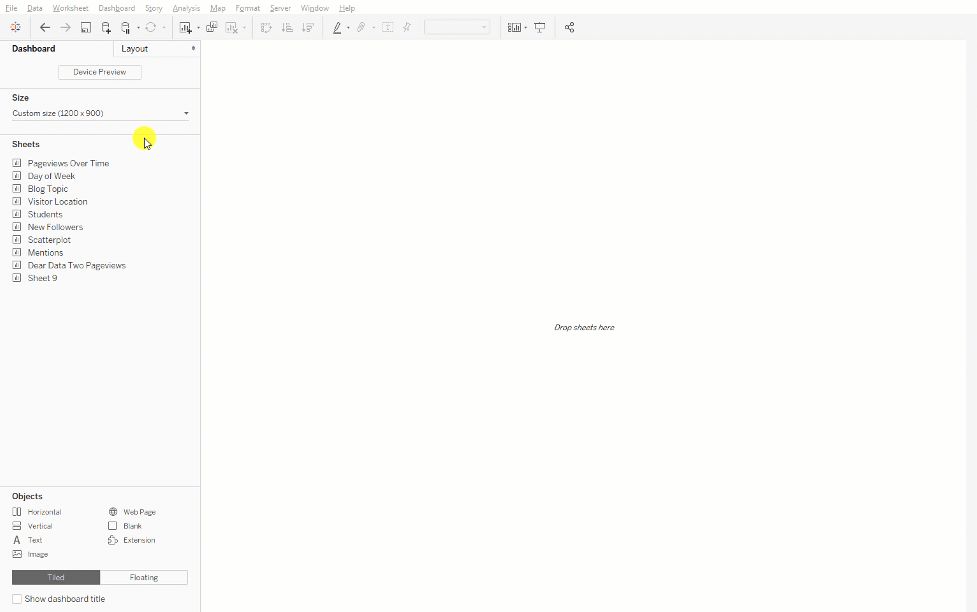Open the Story menu
Viewport: 977px width, 612px height.
click(153, 8)
